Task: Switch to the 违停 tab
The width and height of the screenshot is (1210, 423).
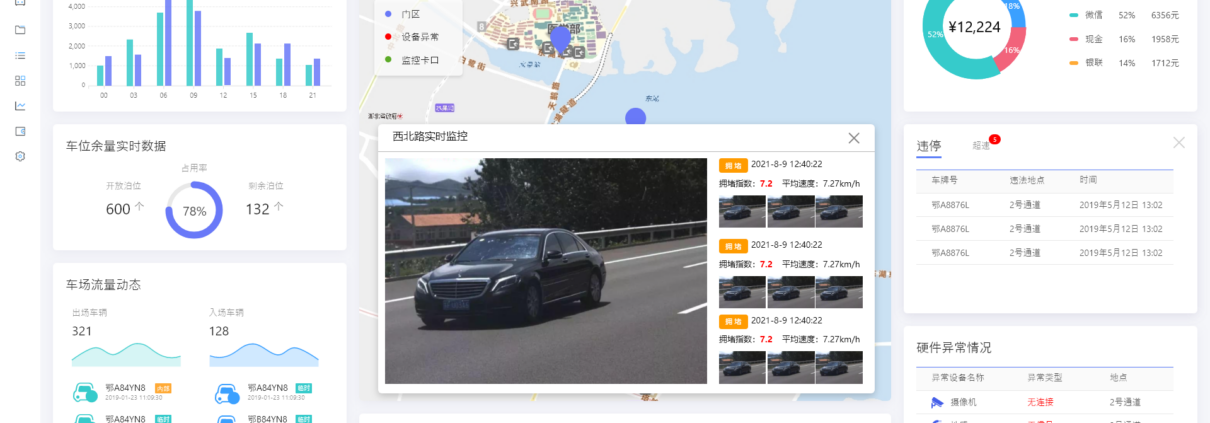Action: coord(929,146)
